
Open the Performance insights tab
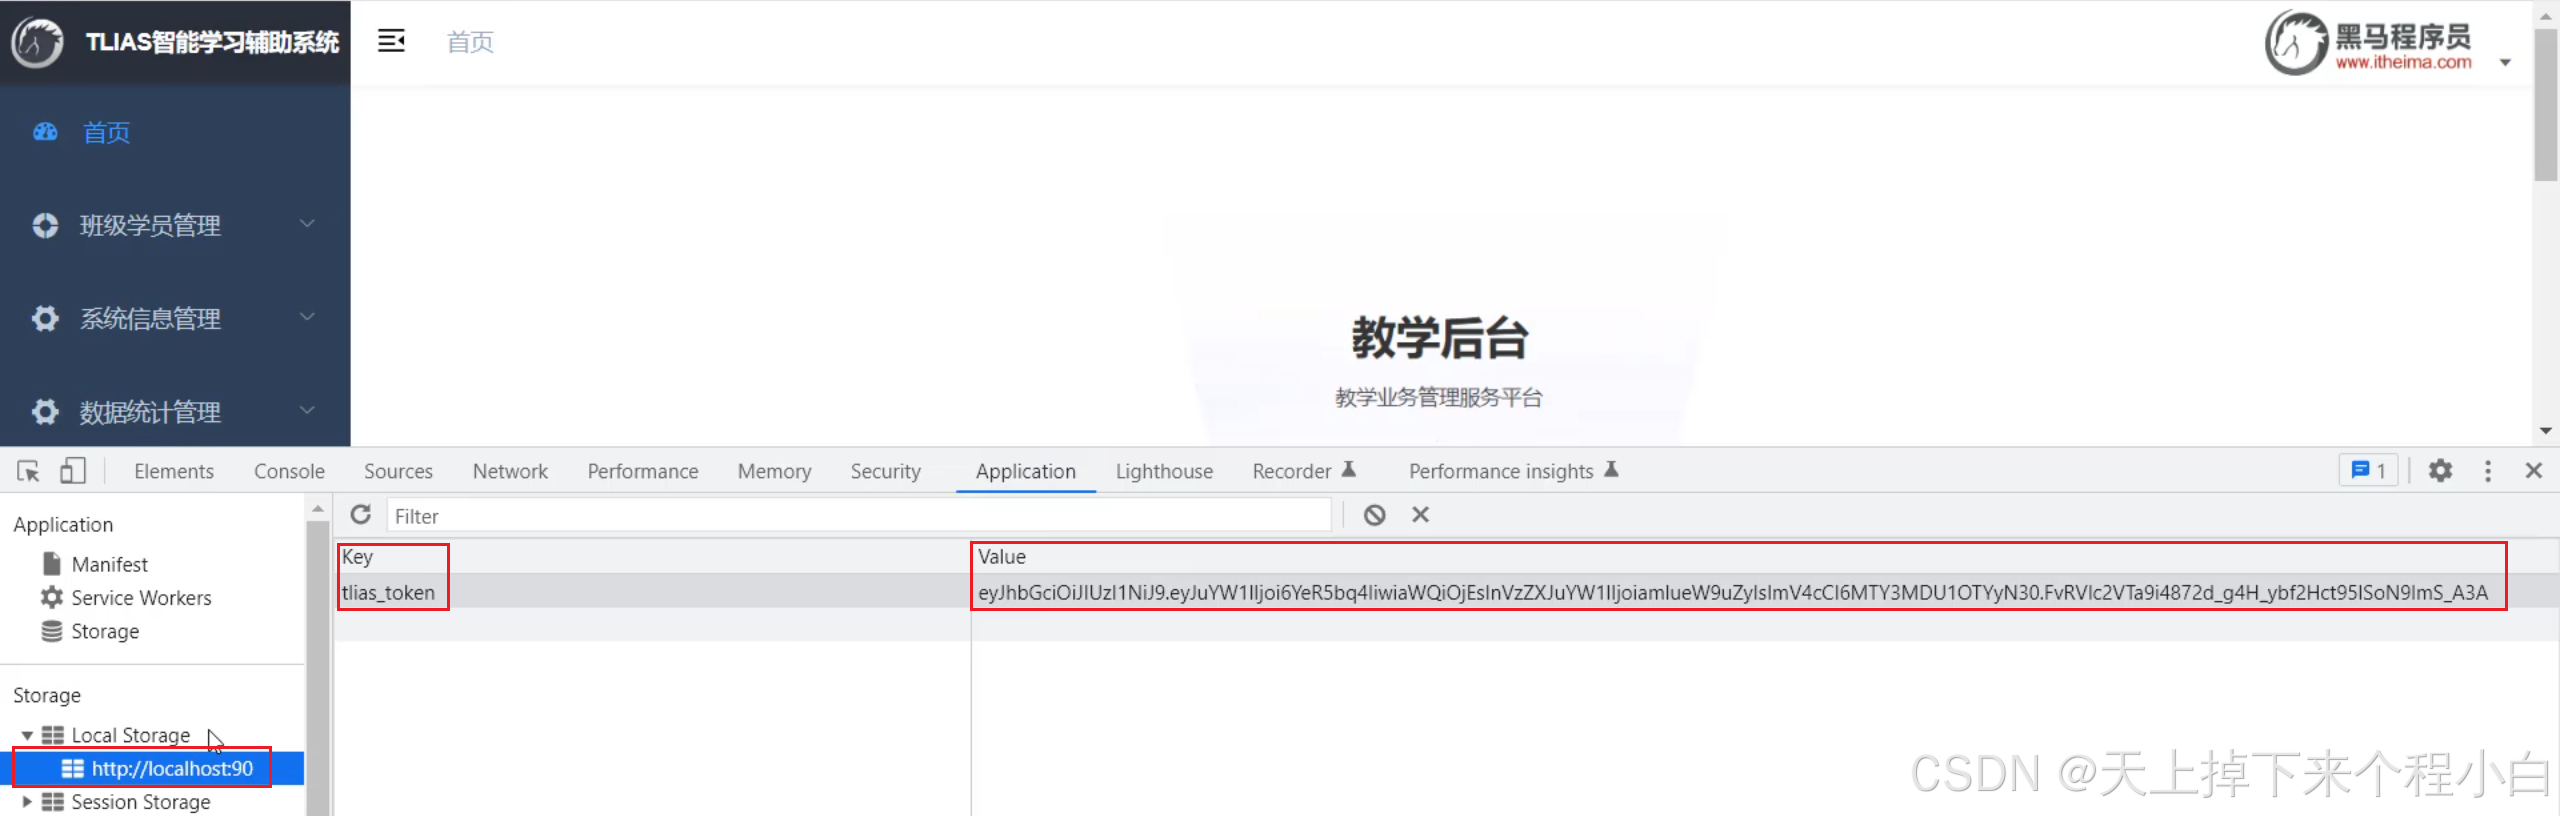1513,471
